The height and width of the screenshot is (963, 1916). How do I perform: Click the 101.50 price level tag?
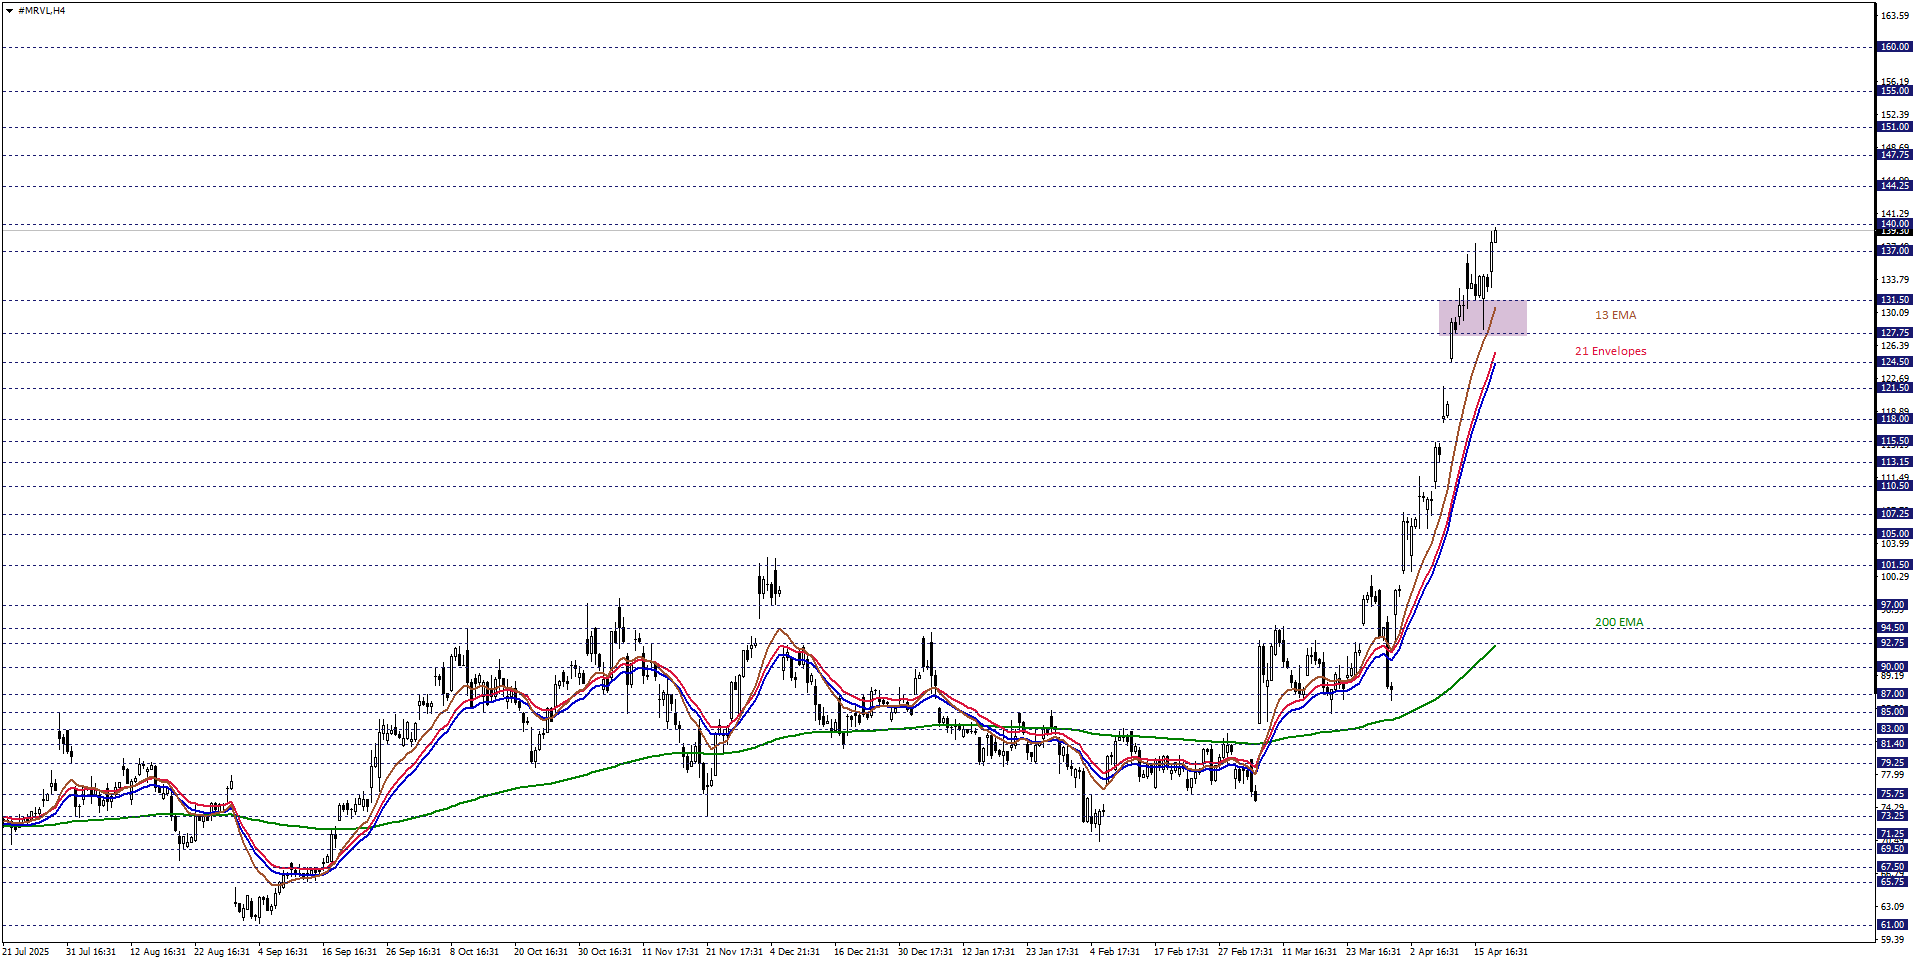1894,565
